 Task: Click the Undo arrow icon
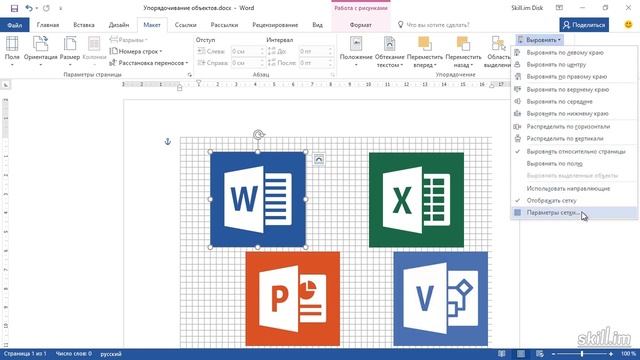(29, 8)
